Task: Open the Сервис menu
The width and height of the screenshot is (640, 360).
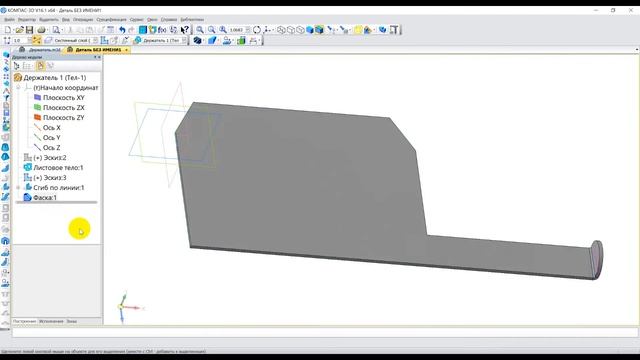Action: click(136, 20)
